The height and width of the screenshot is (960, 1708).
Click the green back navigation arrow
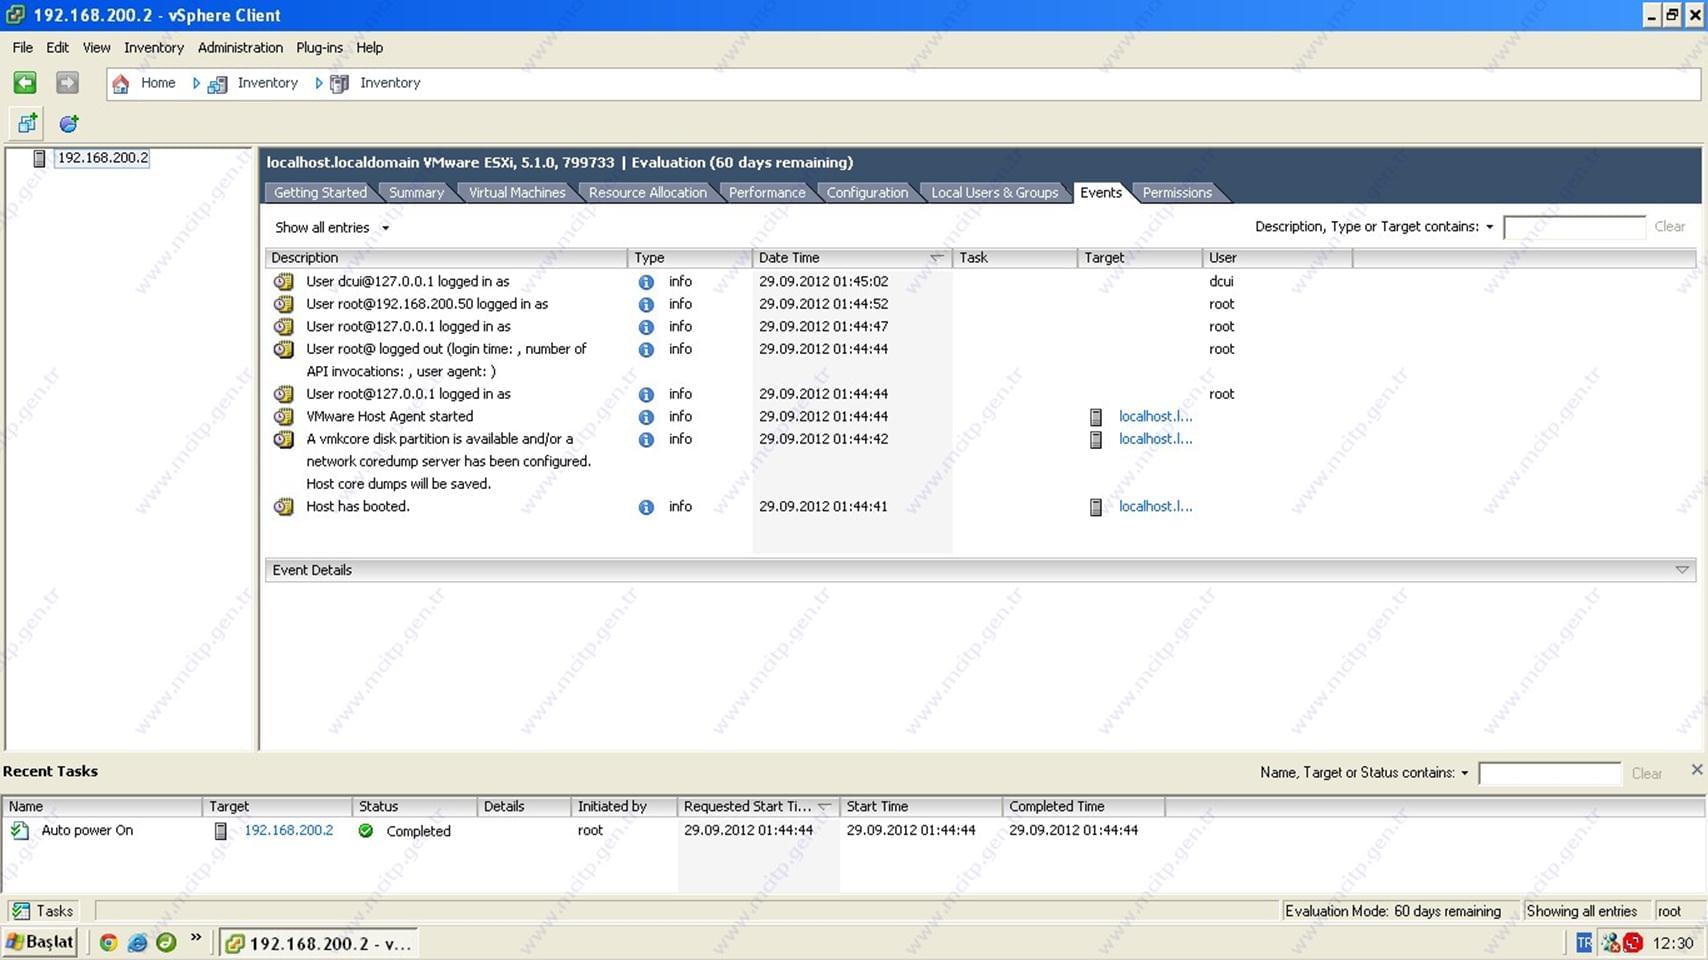coord(25,83)
